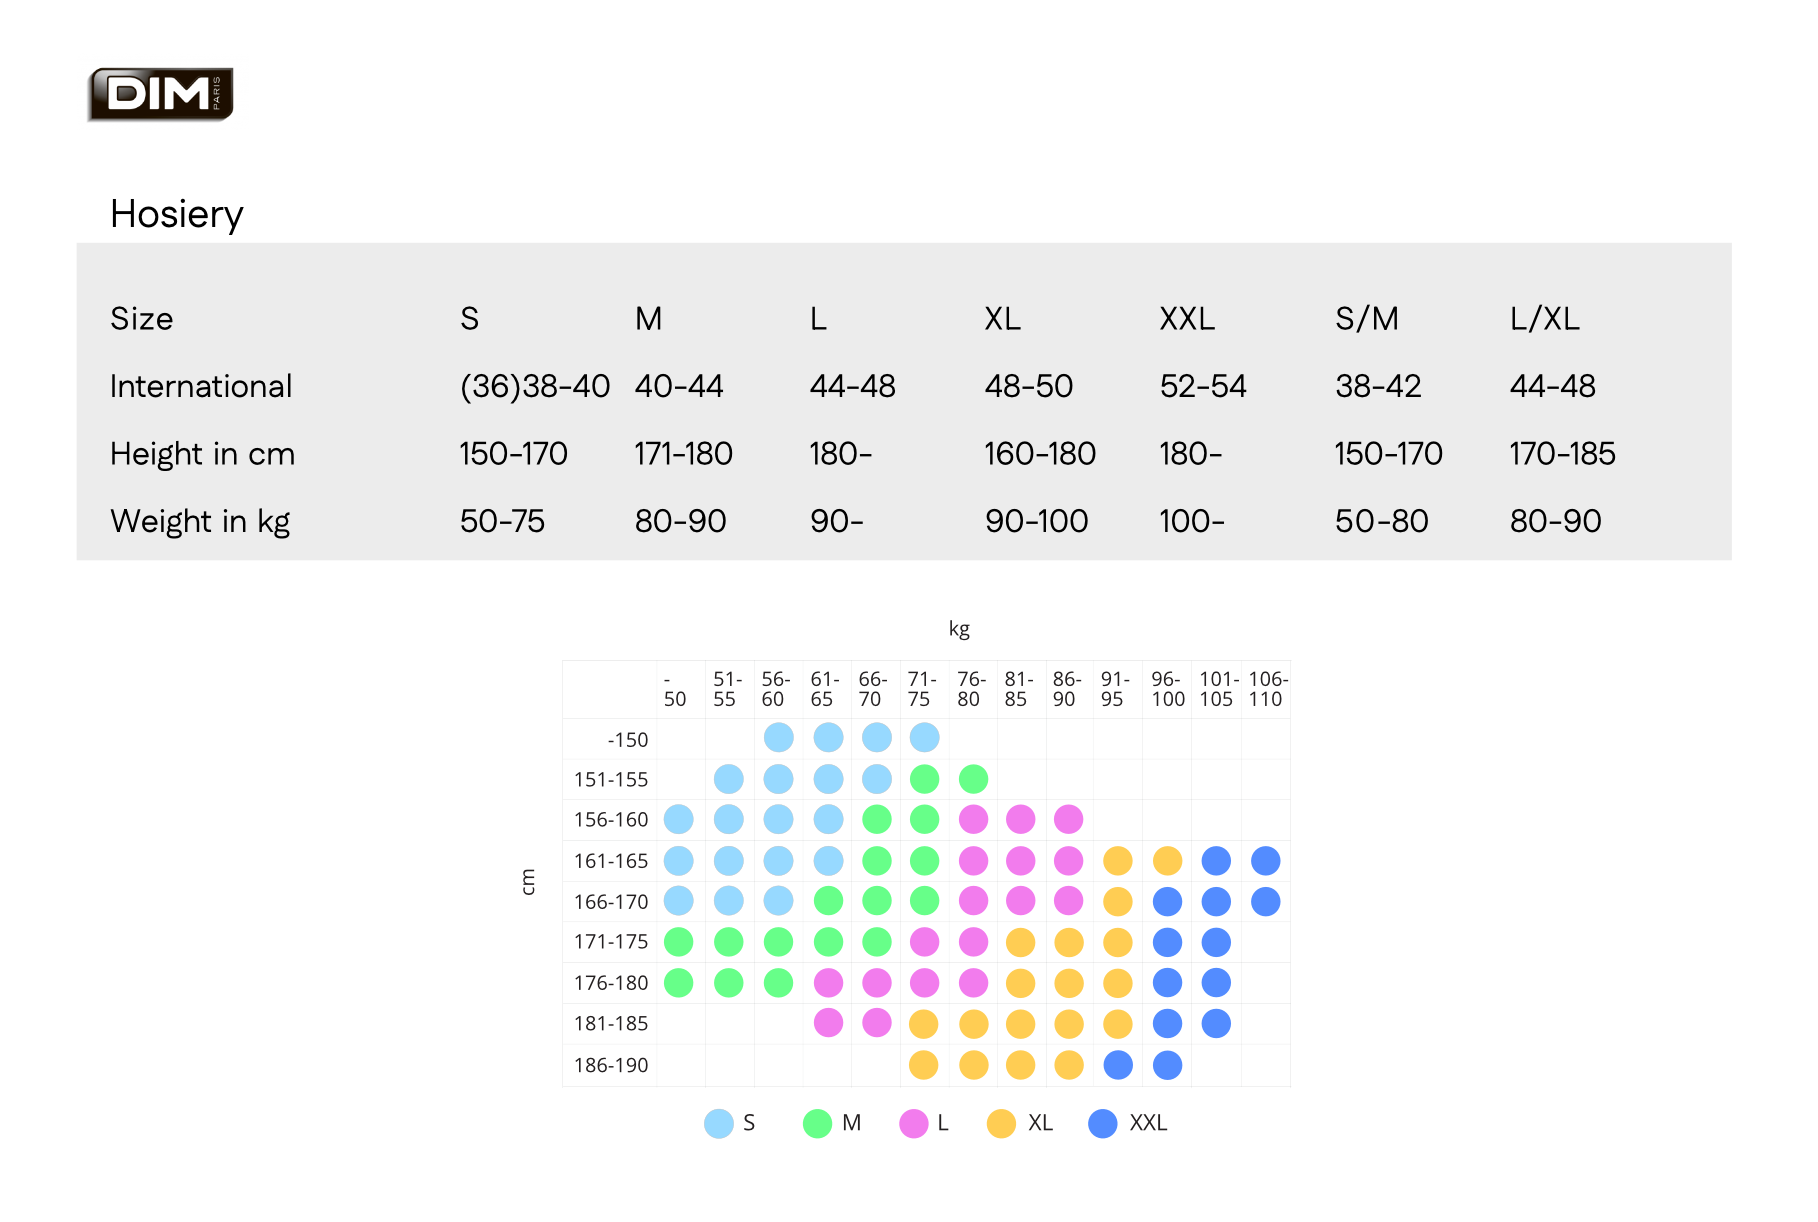
Task: Select the green M legend circle
Action: coord(817,1123)
